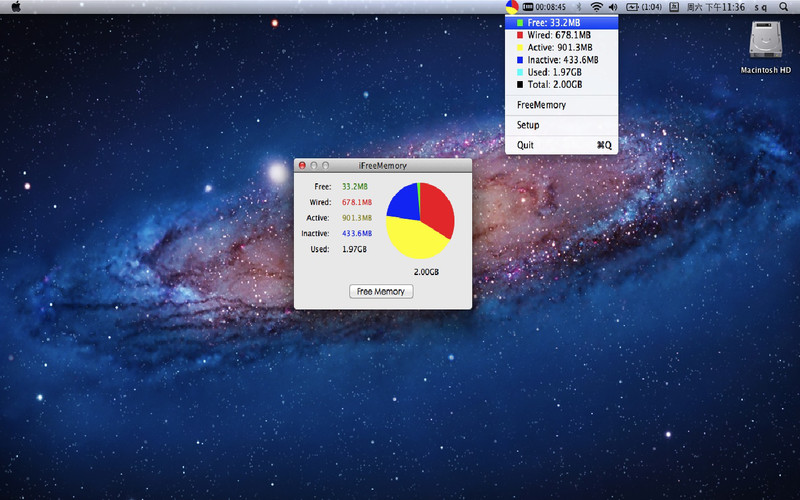Click the green swatch beside Free in menu
The image size is (800, 500).
point(520,23)
